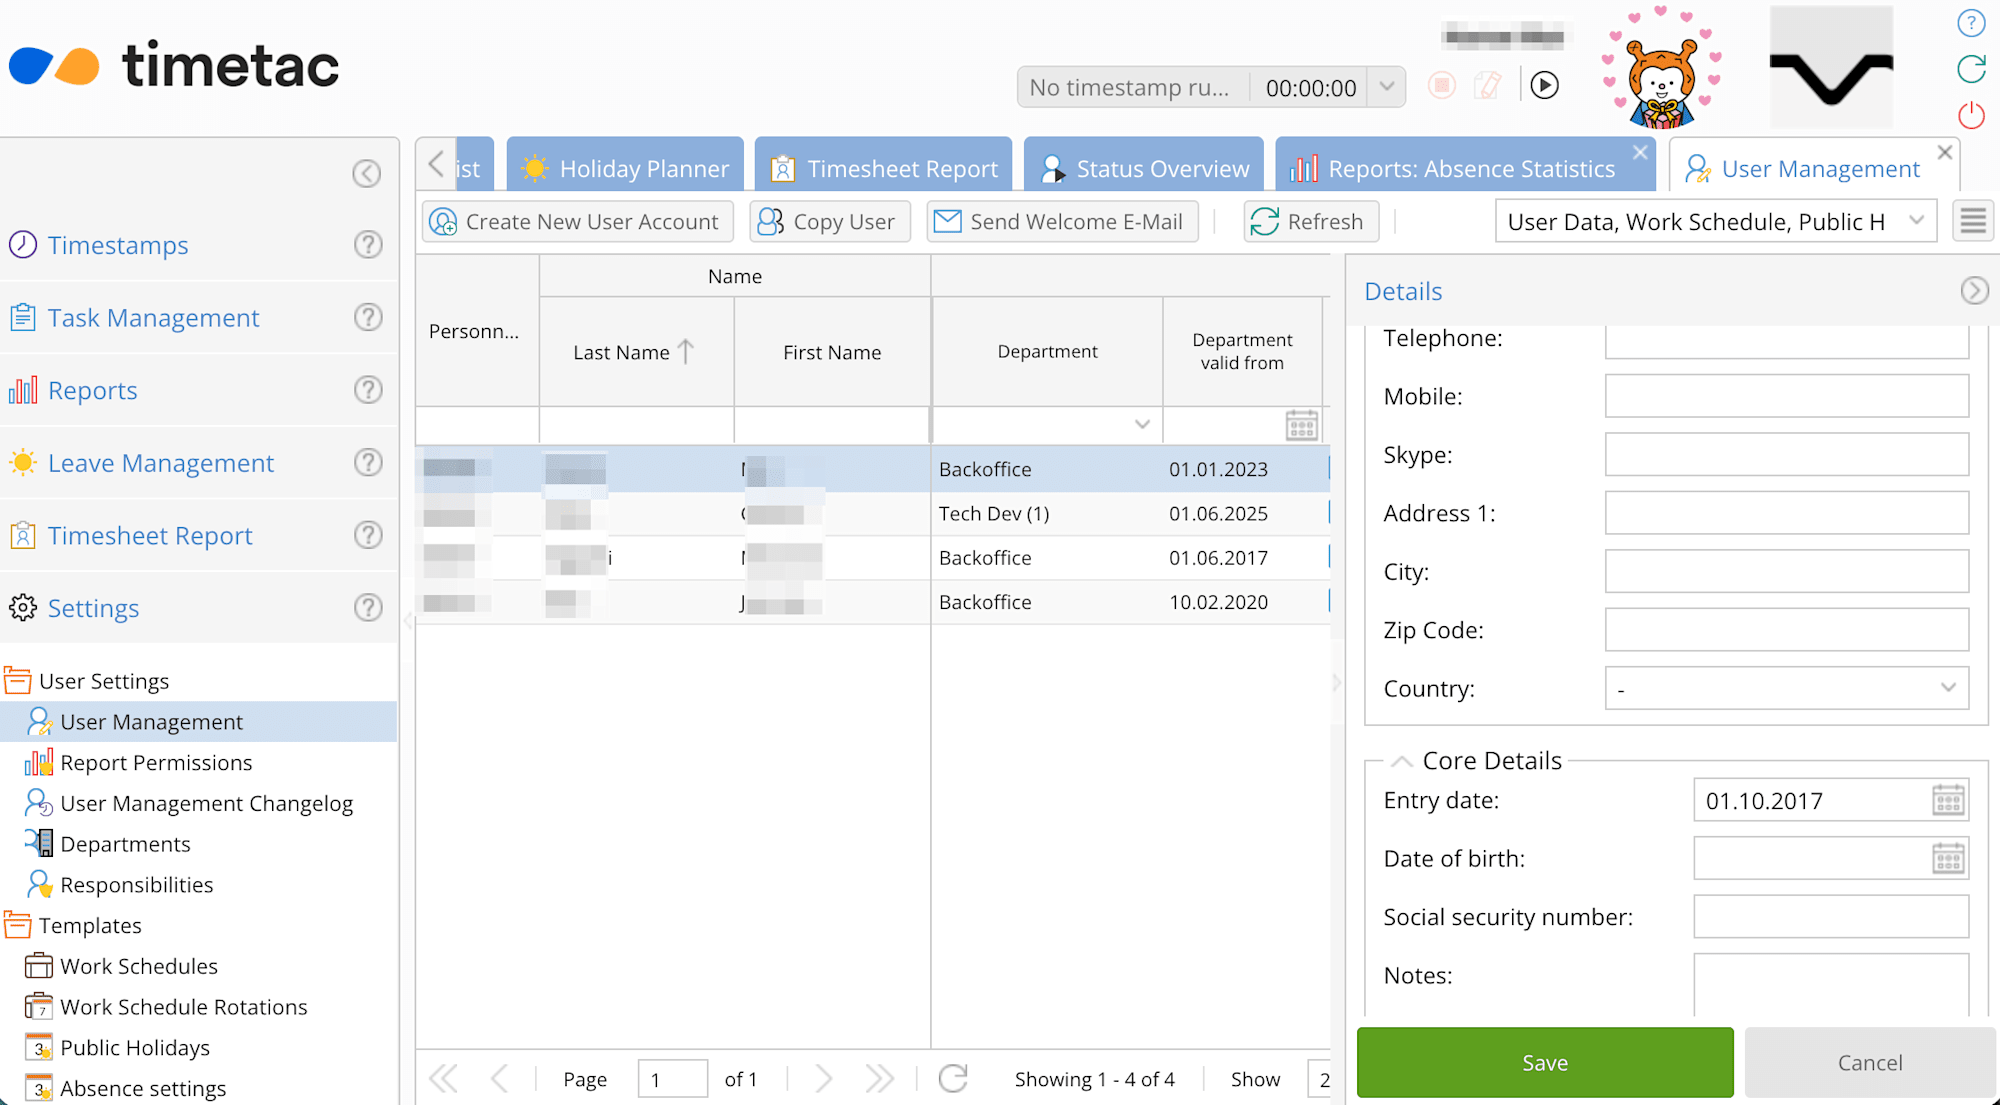Click the Mobile input field
Image resolution: width=2000 pixels, height=1105 pixels.
coord(1787,396)
